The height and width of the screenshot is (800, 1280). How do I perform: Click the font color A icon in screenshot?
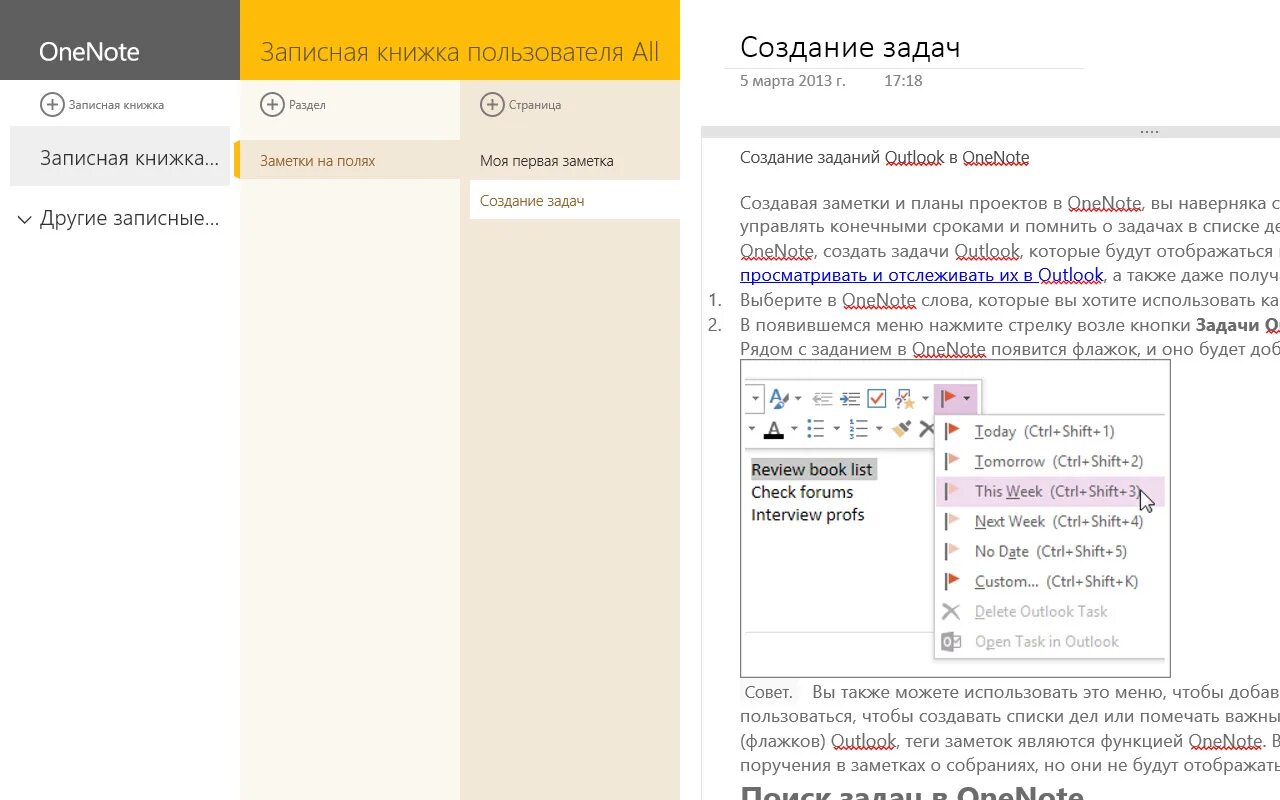[774, 429]
